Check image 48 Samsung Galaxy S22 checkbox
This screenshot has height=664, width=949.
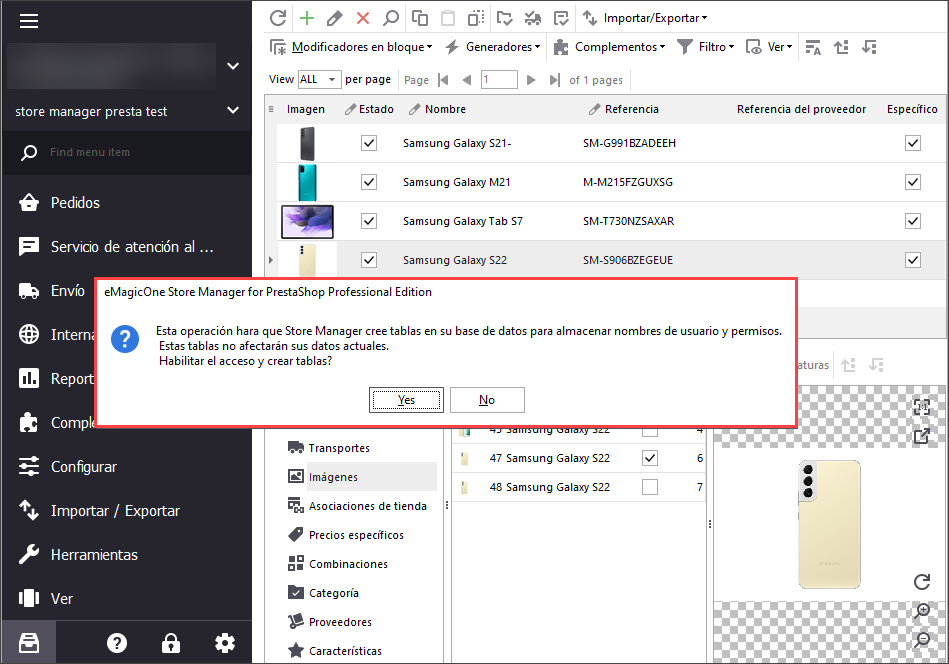(x=650, y=487)
